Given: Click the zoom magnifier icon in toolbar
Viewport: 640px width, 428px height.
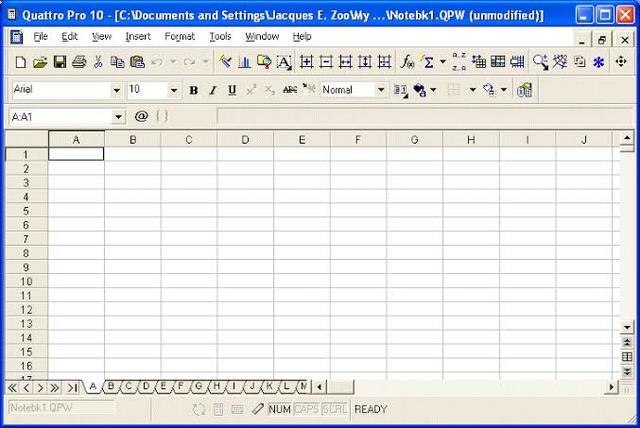Looking at the screenshot, I should point(540,62).
